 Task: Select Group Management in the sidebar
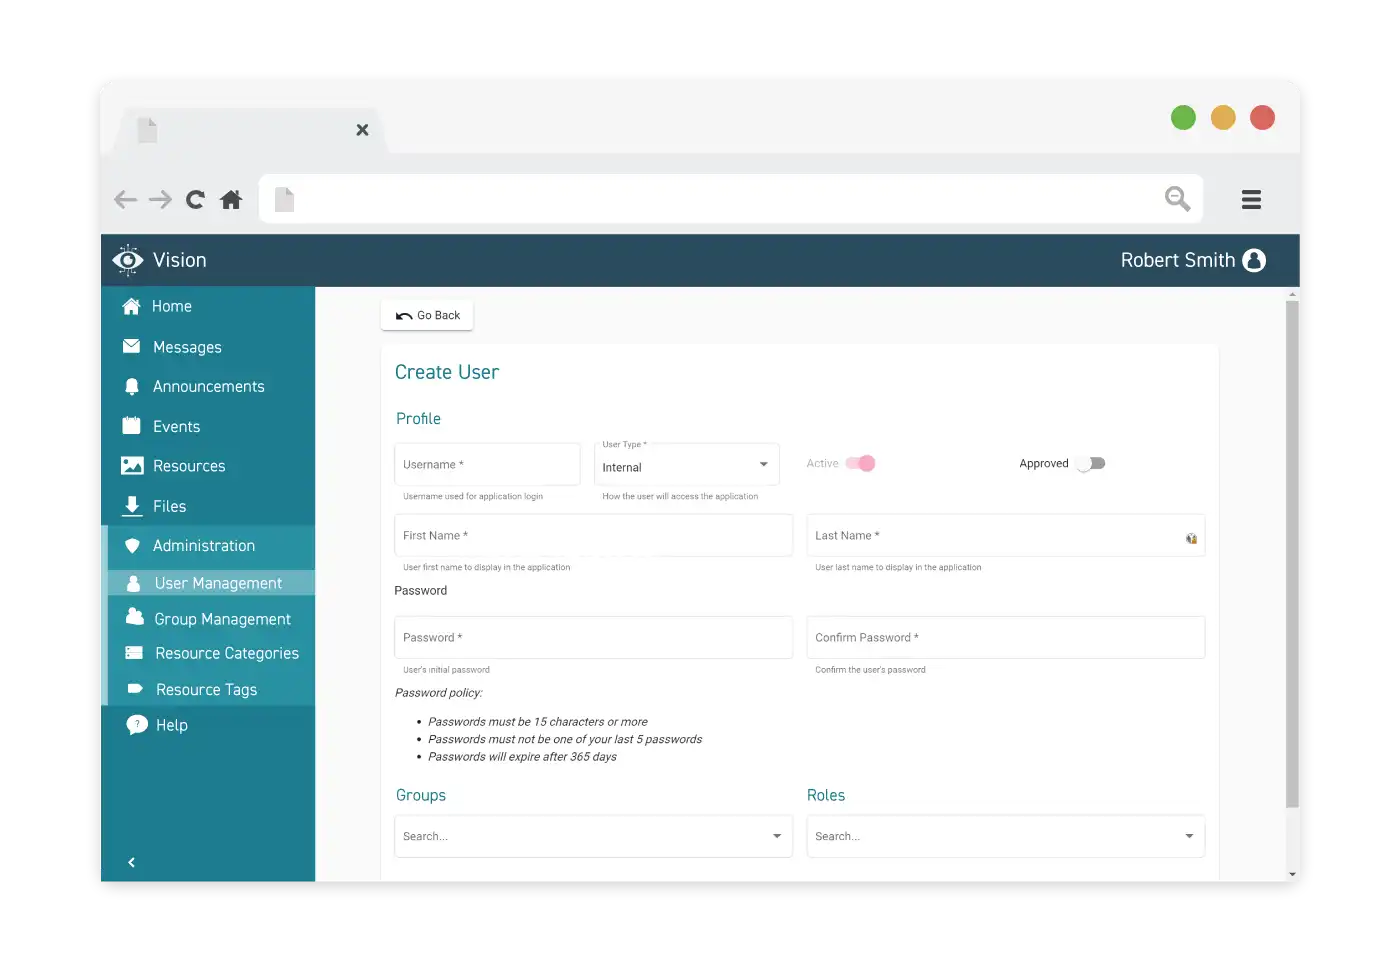[222, 619]
